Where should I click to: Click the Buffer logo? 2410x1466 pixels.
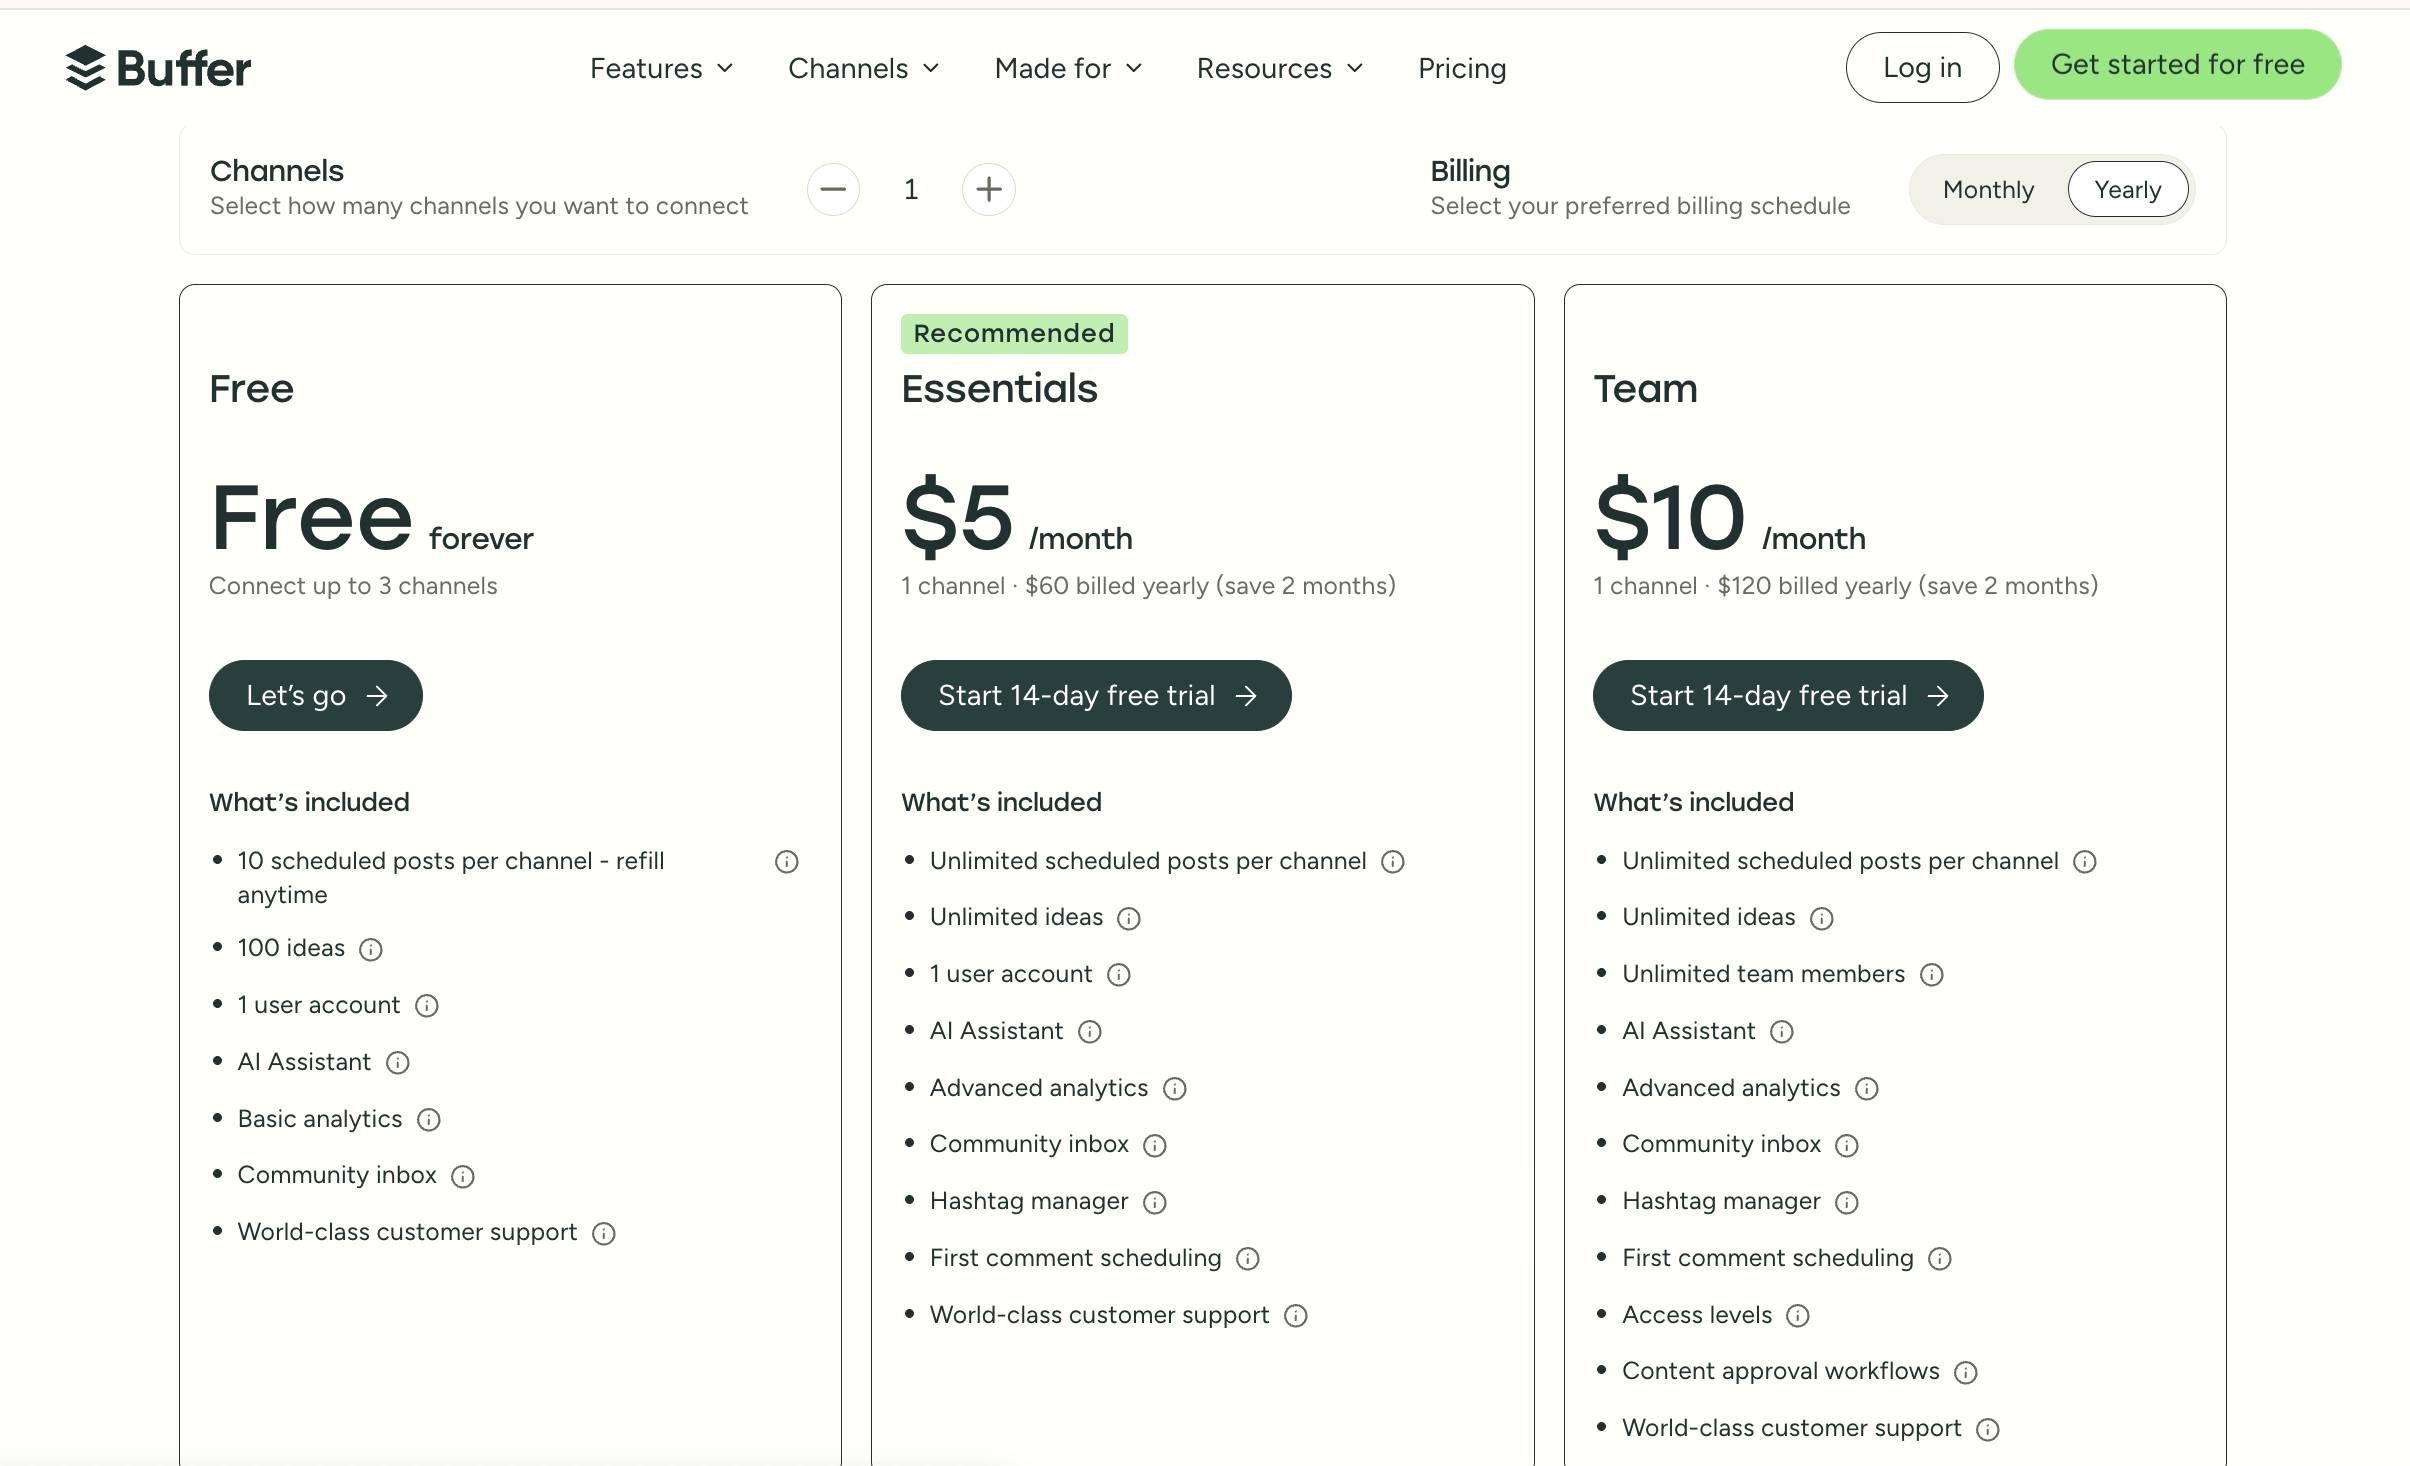[158, 68]
